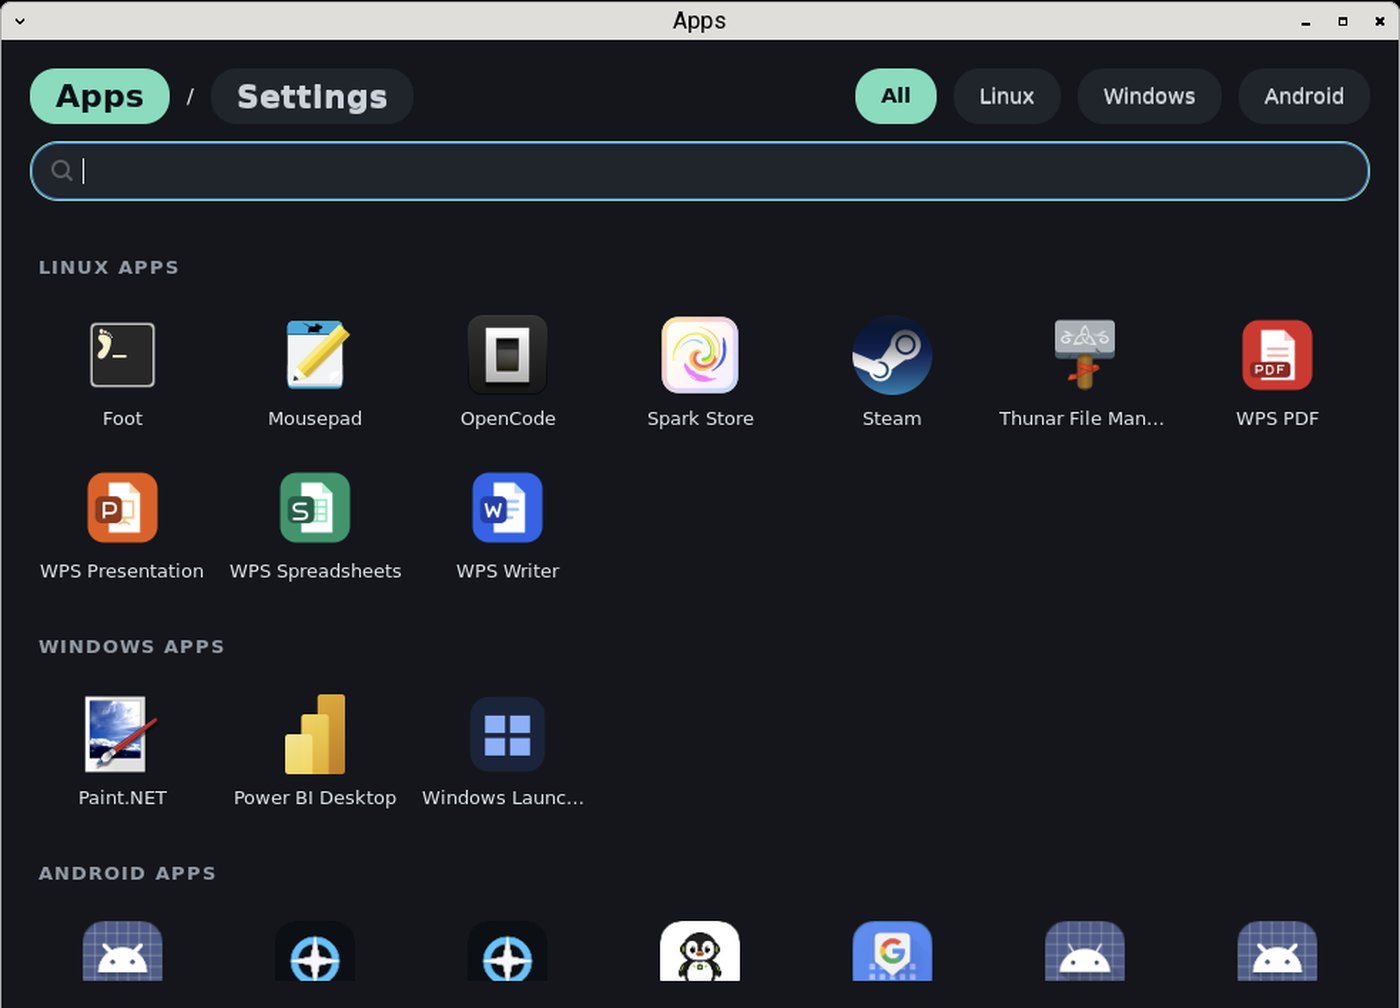Filter apps by Android
The height and width of the screenshot is (1008, 1400).
tap(1304, 96)
